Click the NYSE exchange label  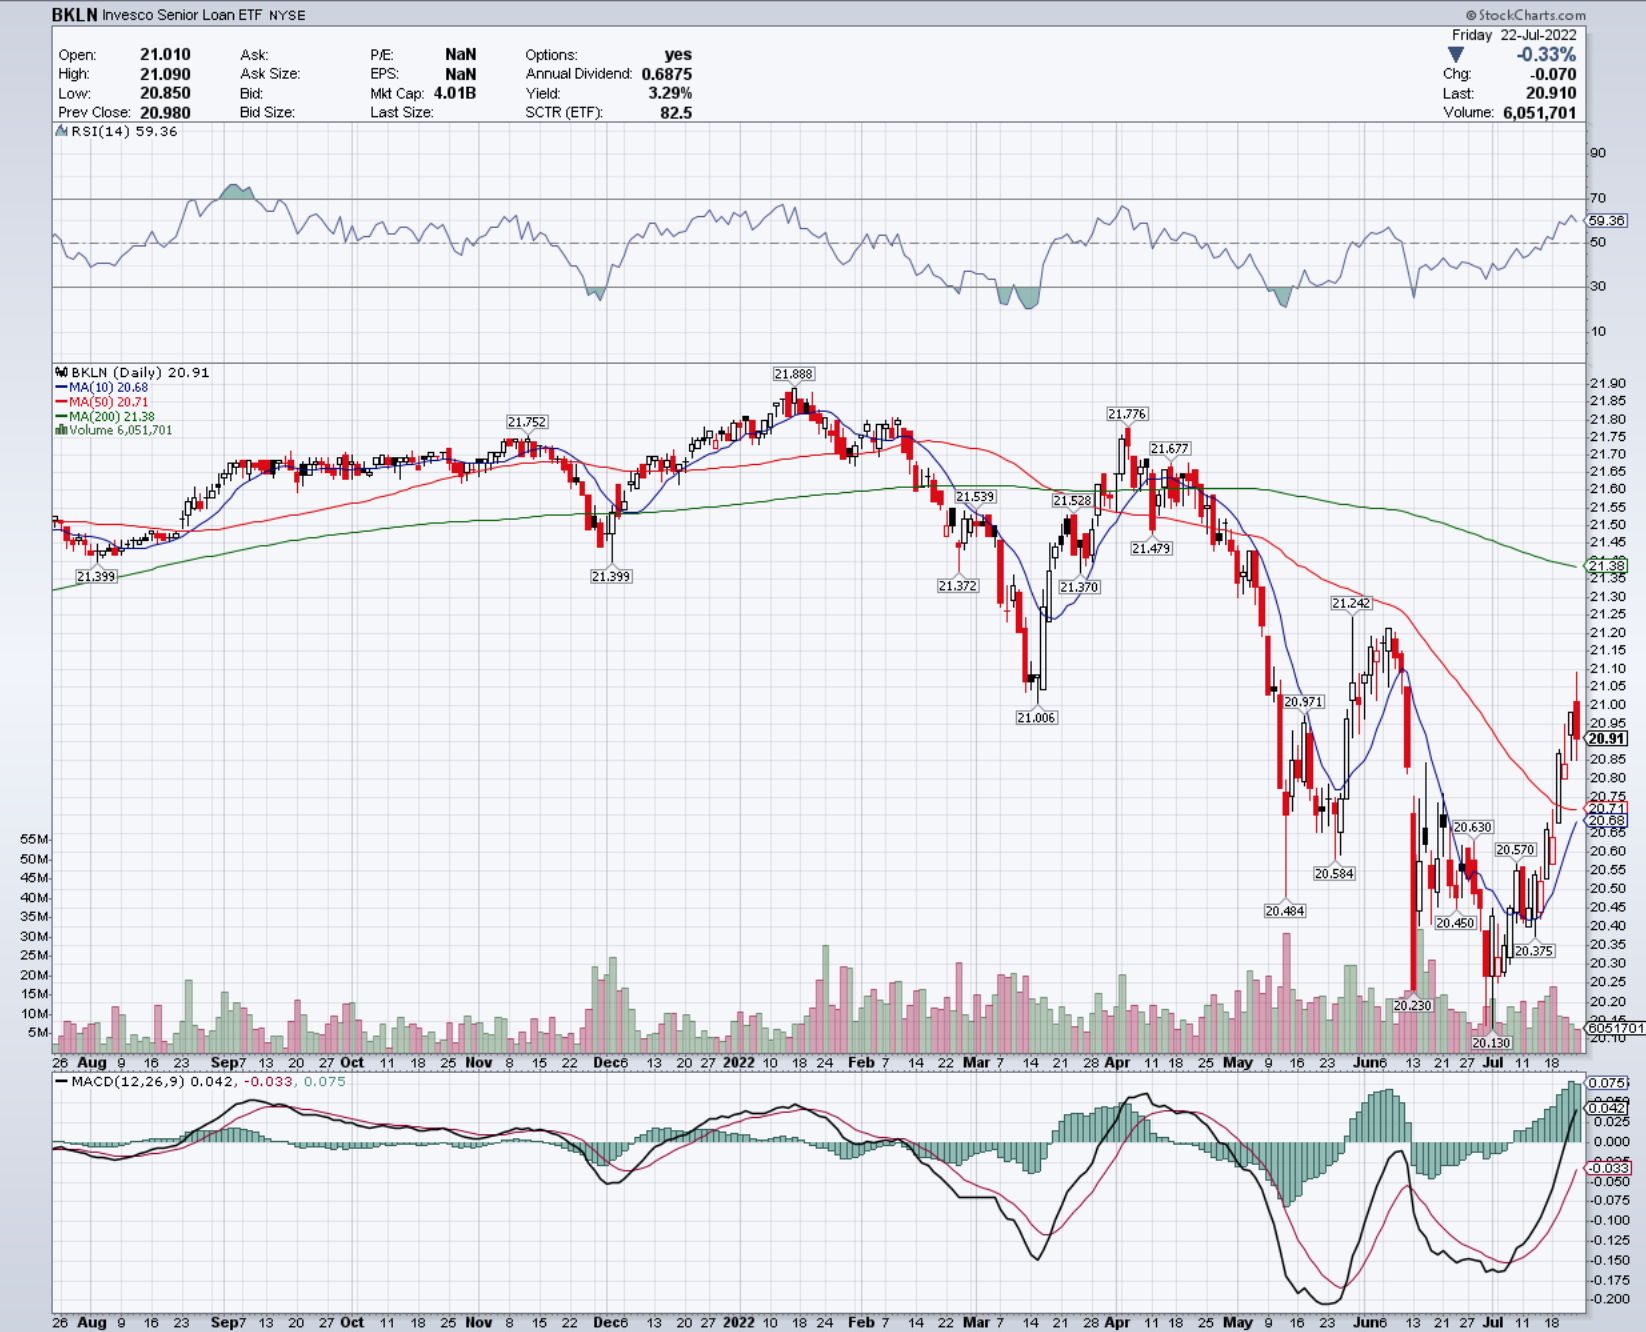tap(287, 16)
